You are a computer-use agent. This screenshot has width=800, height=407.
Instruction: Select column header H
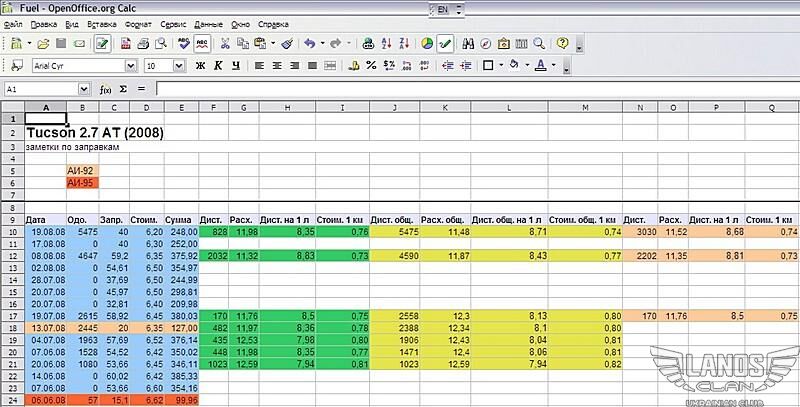click(x=288, y=107)
